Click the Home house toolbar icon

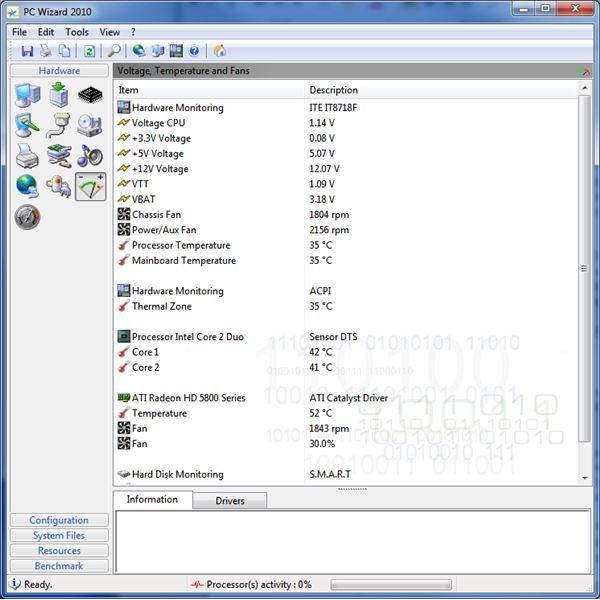[219, 51]
